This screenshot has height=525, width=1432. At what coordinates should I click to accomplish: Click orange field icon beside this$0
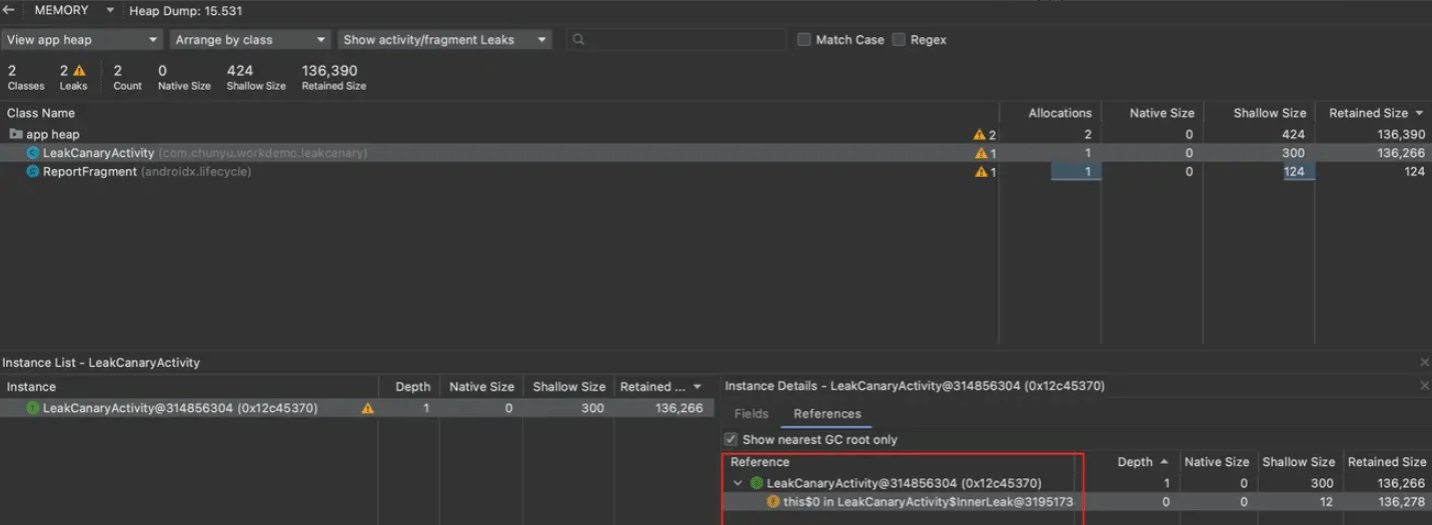(773, 502)
